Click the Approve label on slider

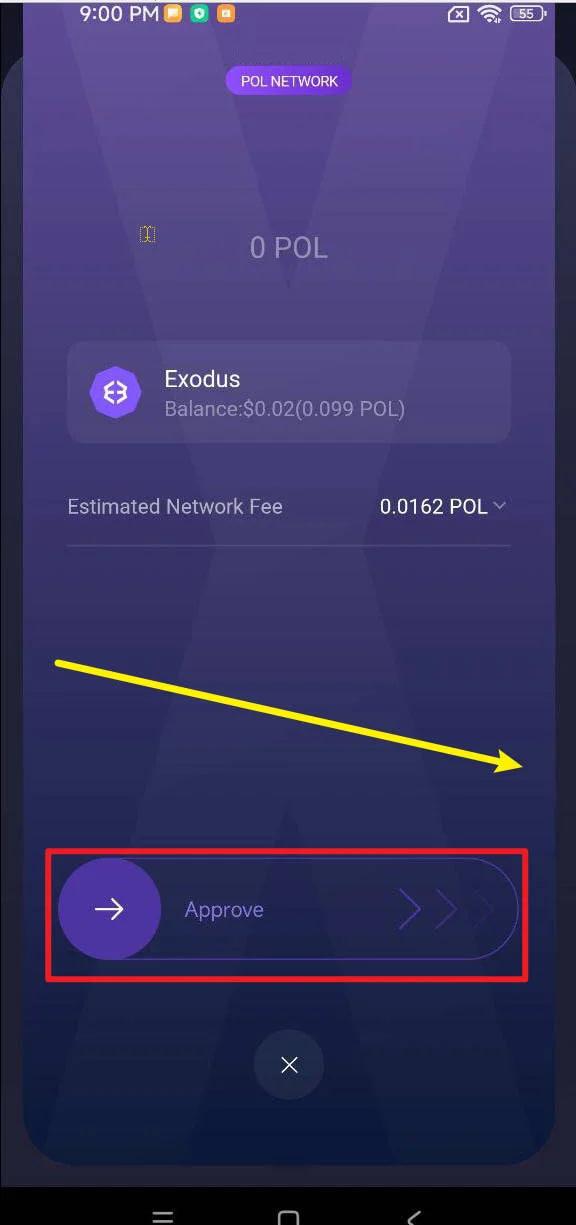[224, 910]
